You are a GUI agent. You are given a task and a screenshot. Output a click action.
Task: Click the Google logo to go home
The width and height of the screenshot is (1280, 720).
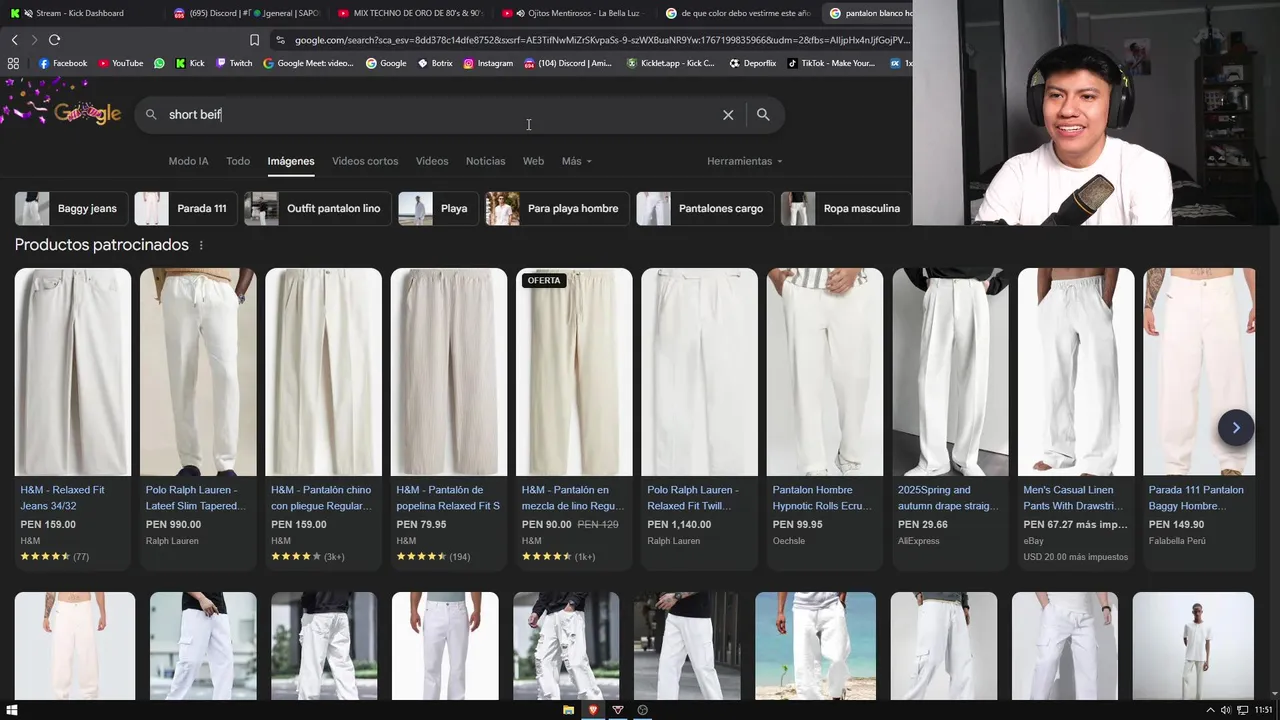click(x=87, y=113)
